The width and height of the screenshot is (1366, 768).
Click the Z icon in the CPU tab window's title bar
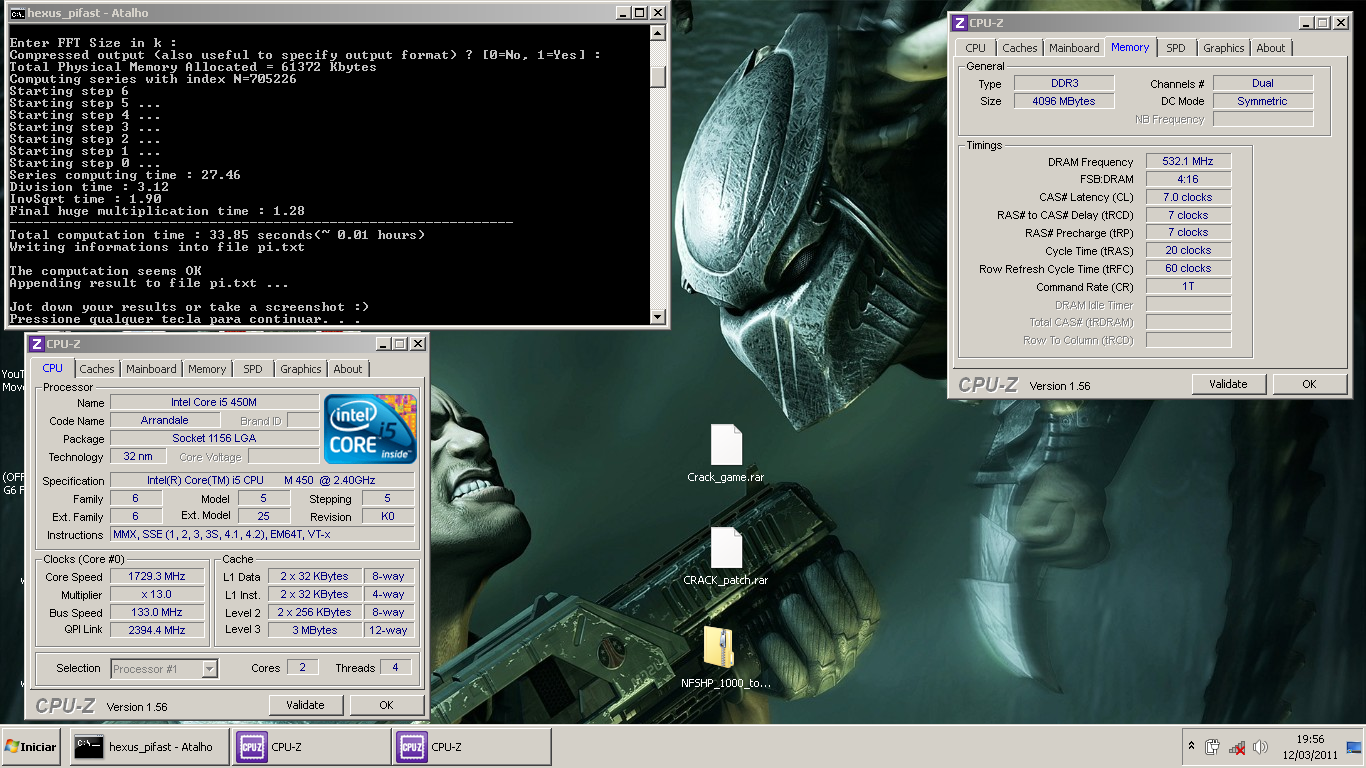pyautogui.click(x=37, y=344)
